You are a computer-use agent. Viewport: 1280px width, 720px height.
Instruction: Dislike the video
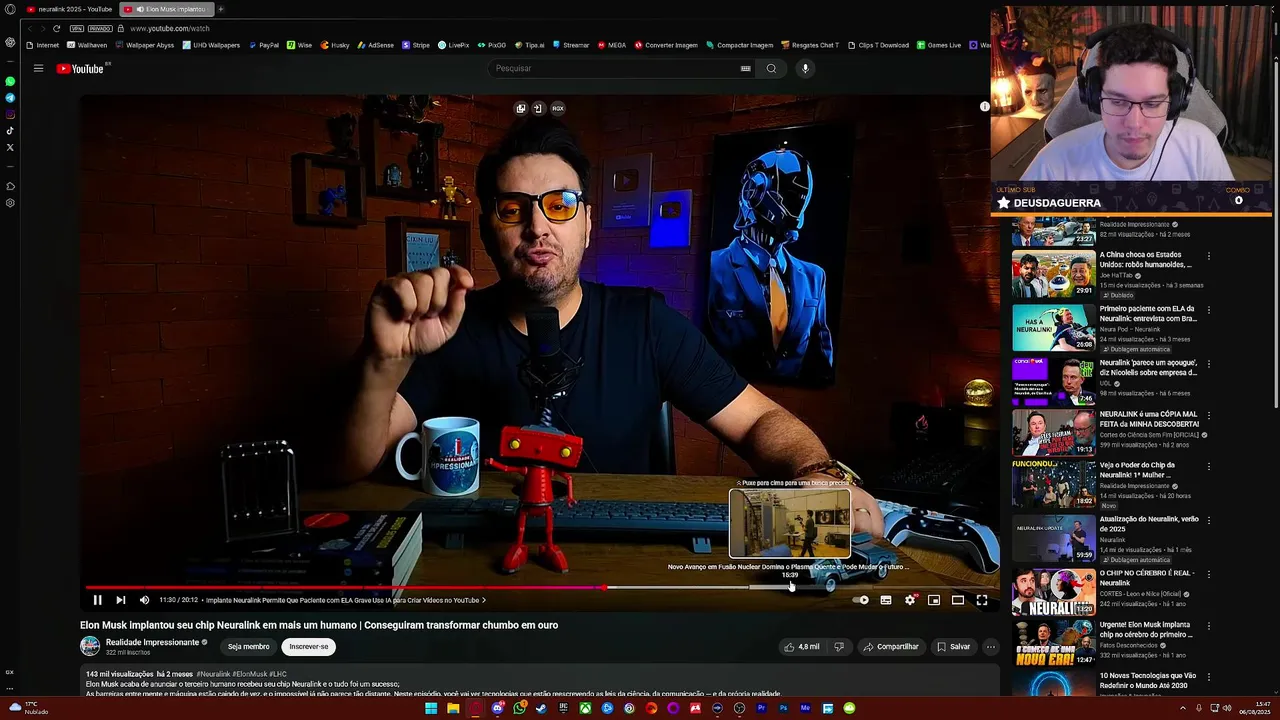click(x=839, y=647)
